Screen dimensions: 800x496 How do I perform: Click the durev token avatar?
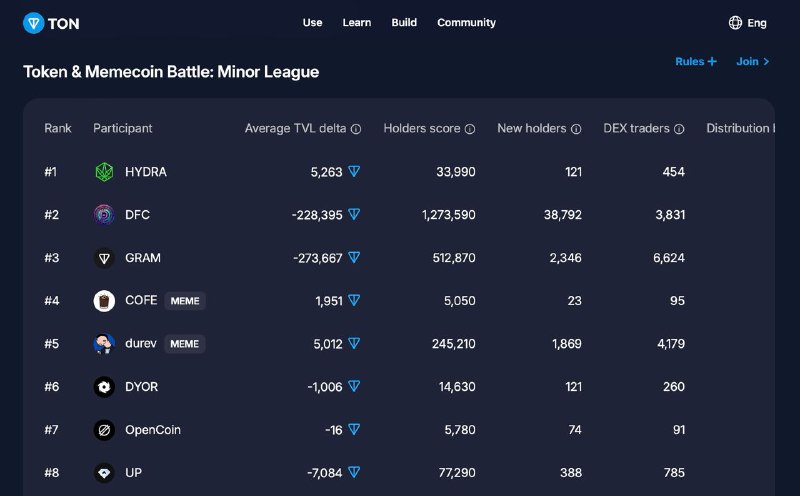pos(104,344)
